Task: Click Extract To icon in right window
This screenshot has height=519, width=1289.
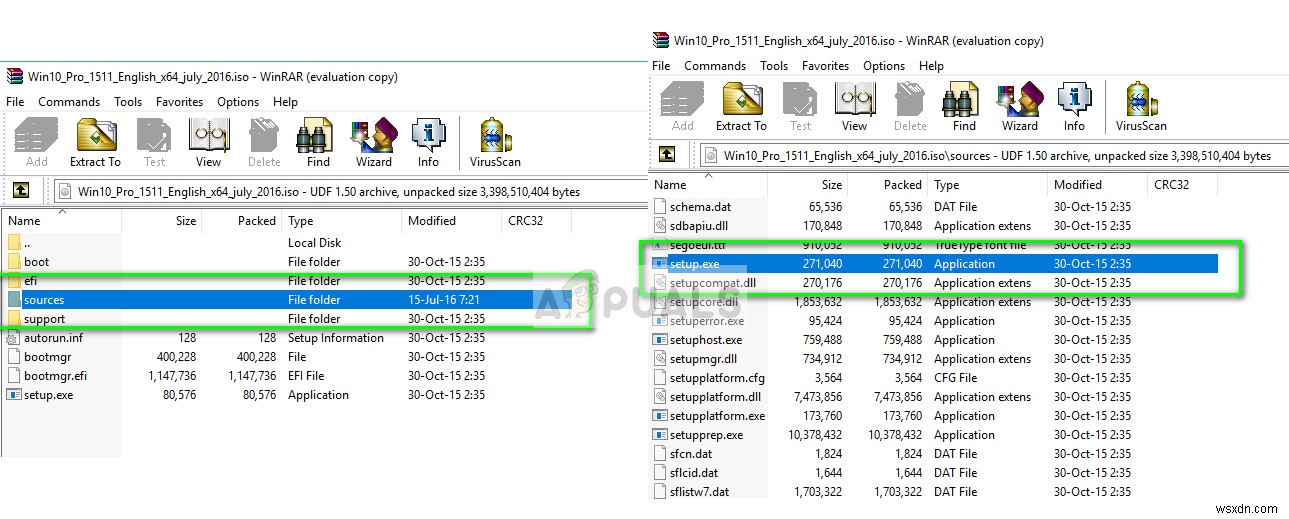Action: [x=741, y=106]
